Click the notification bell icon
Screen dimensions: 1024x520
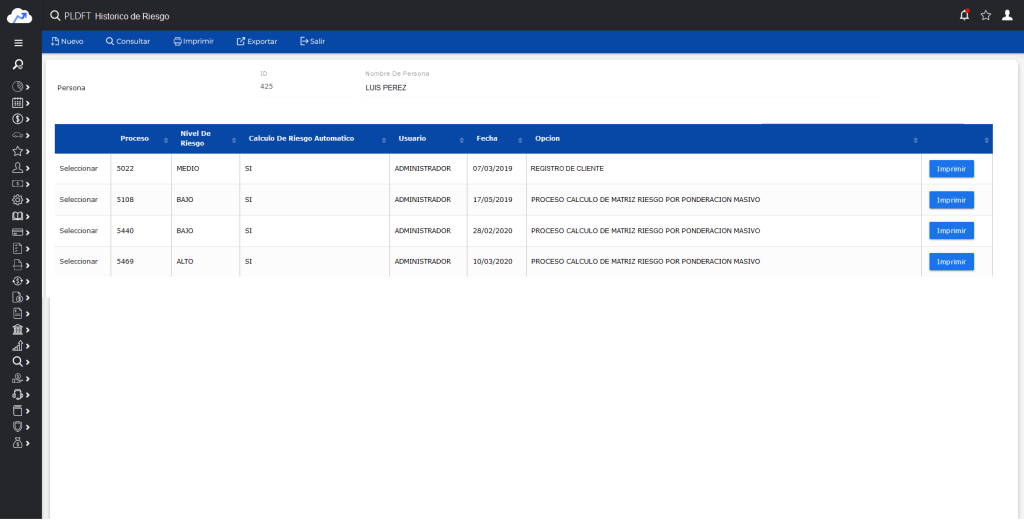click(964, 15)
